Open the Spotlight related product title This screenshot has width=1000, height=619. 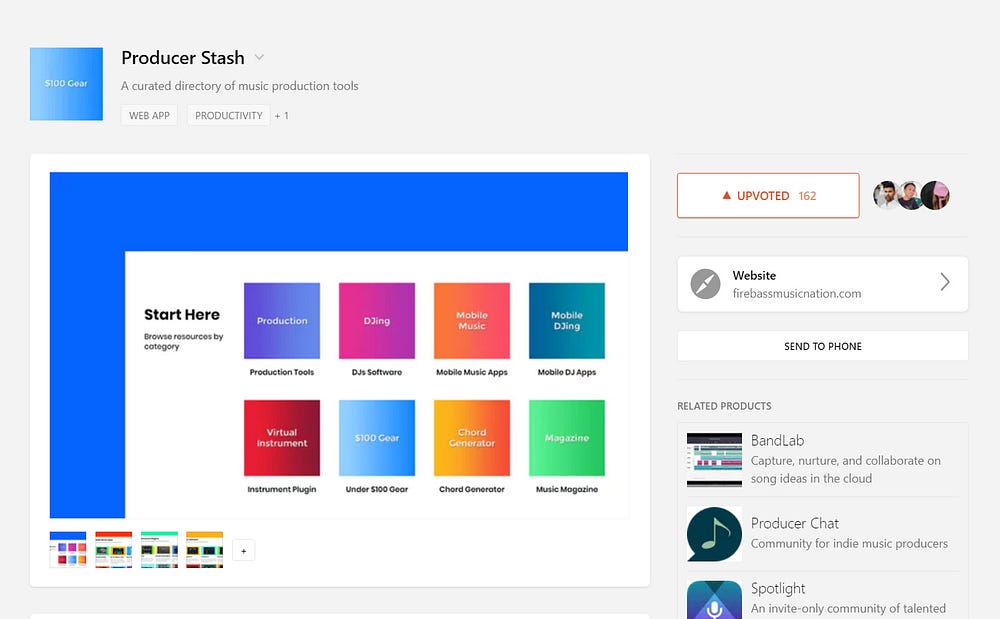click(778, 588)
